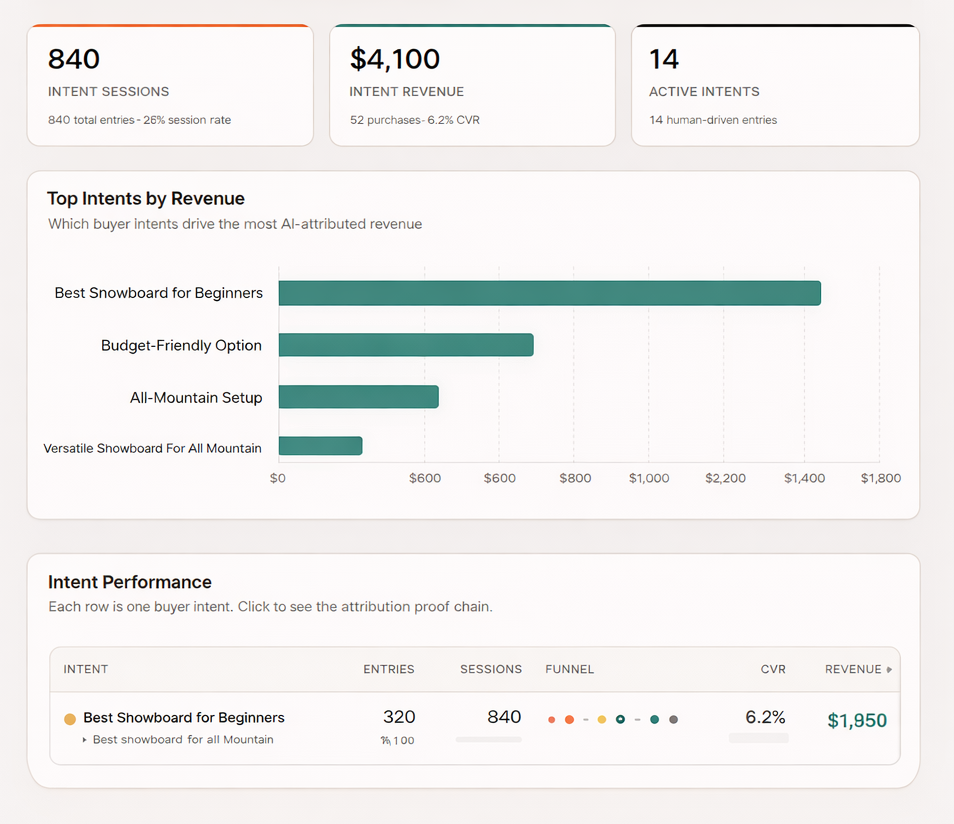954x824 pixels.
Task: Click the orange status dot beside Best Showboard for Beginners
Action: pos(69,718)
